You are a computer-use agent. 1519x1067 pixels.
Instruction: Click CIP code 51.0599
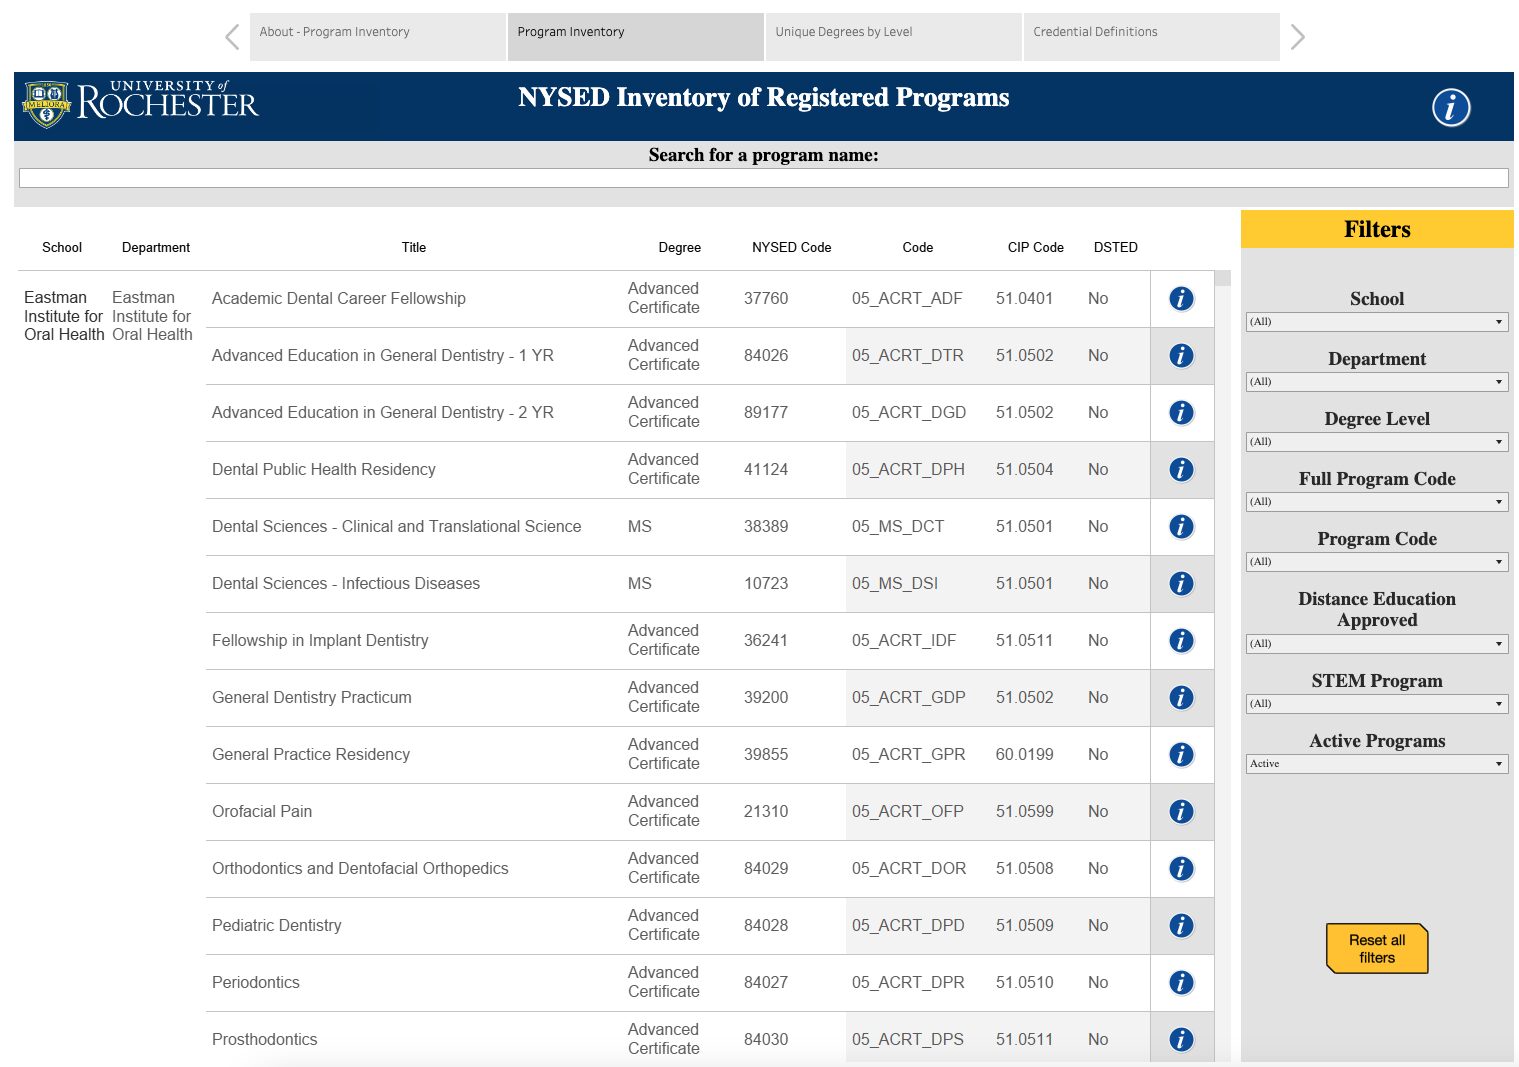tap(1024, 811)
